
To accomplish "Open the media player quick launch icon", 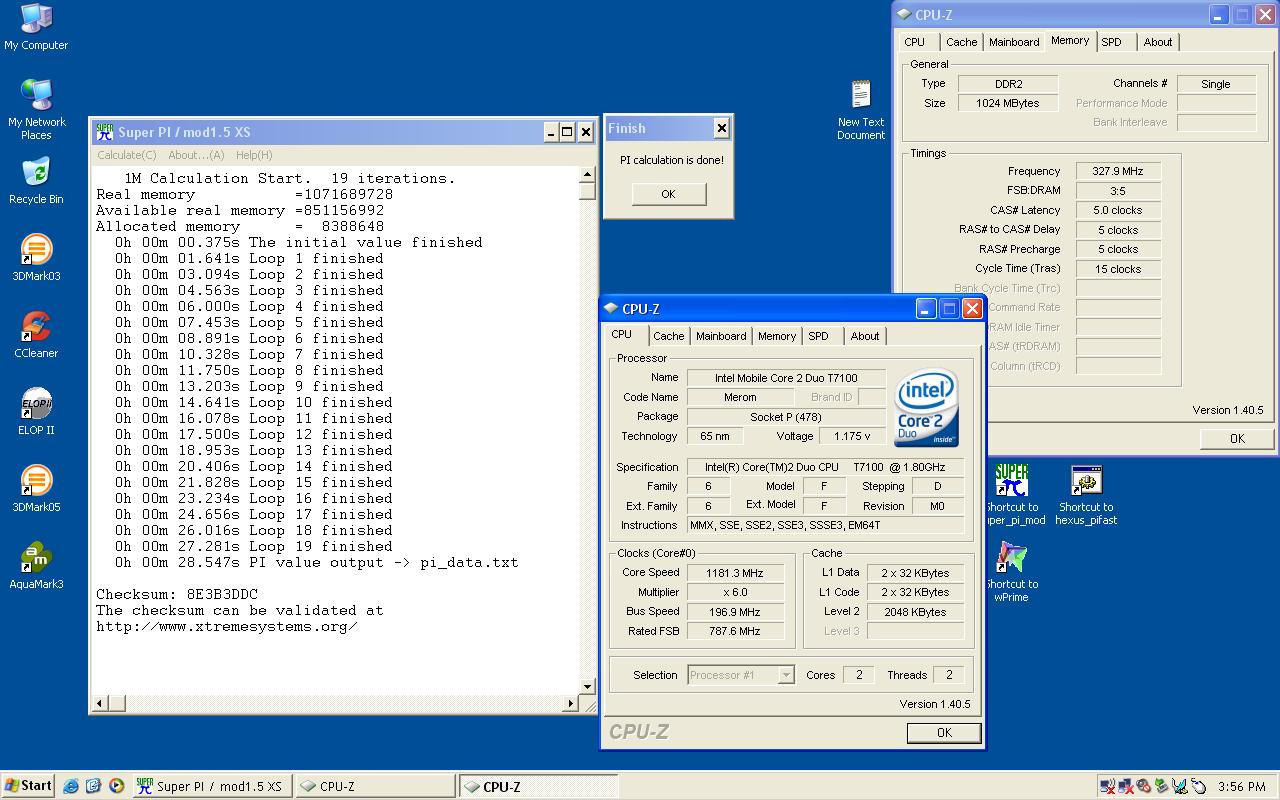I will coord(116,786).
